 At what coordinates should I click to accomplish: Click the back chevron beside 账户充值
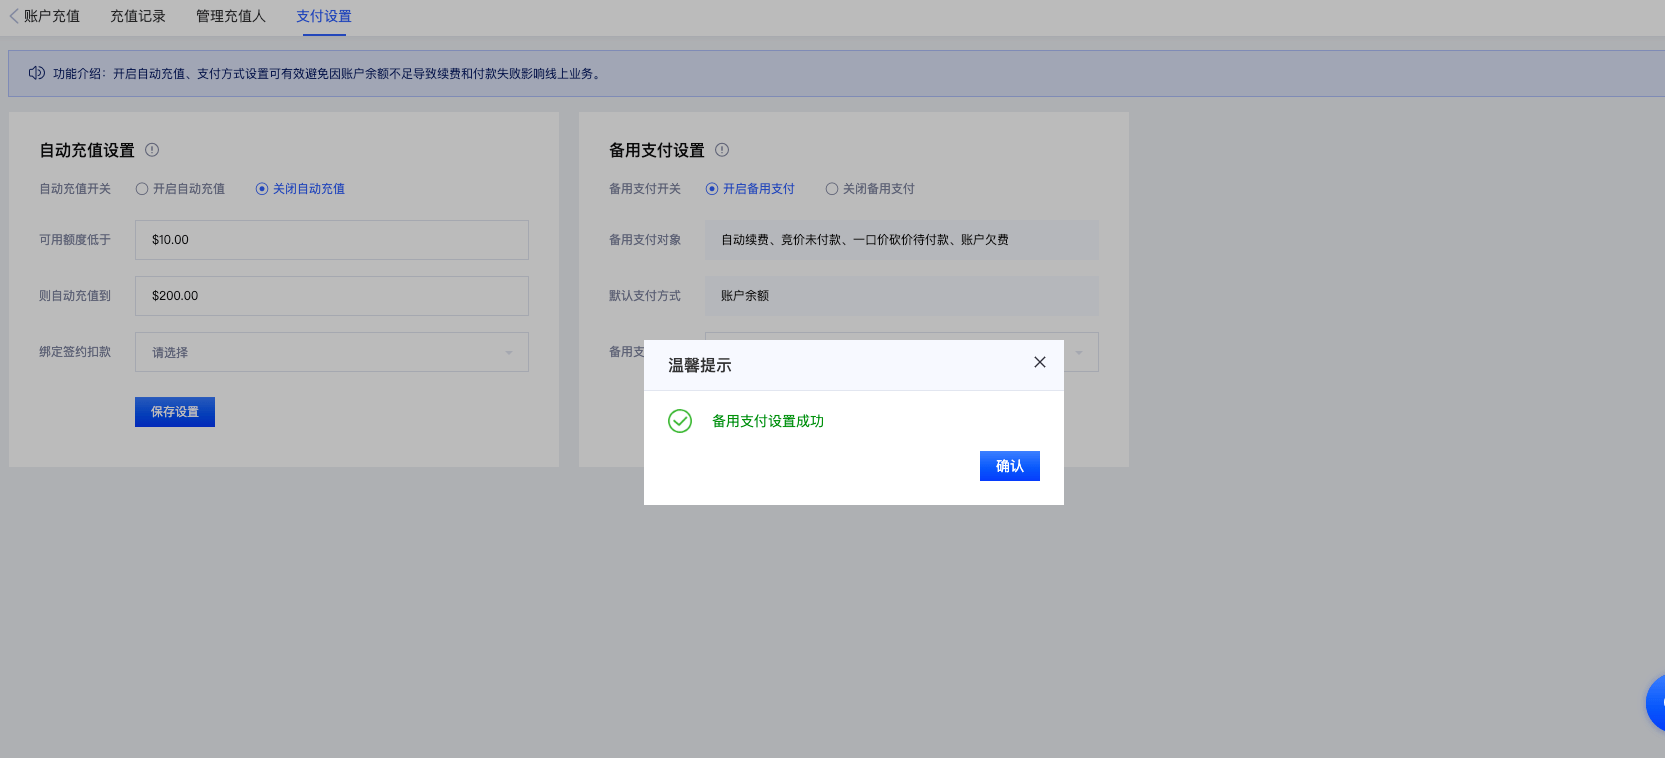click(x=14, y=16)
